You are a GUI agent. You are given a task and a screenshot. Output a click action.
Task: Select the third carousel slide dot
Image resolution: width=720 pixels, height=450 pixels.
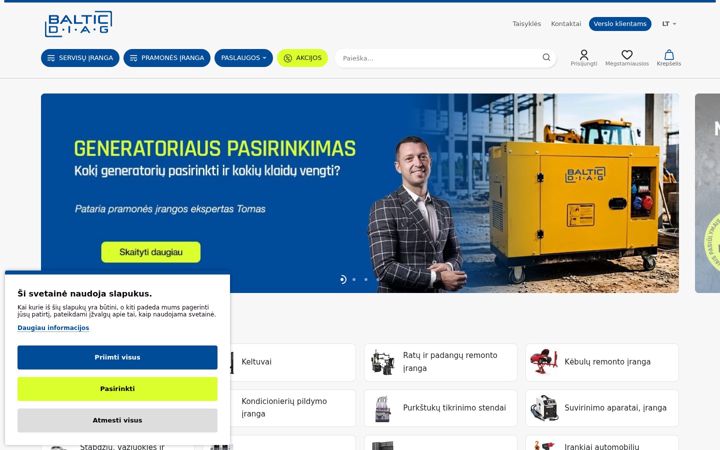pyautogui.click(x=366, y=279)
